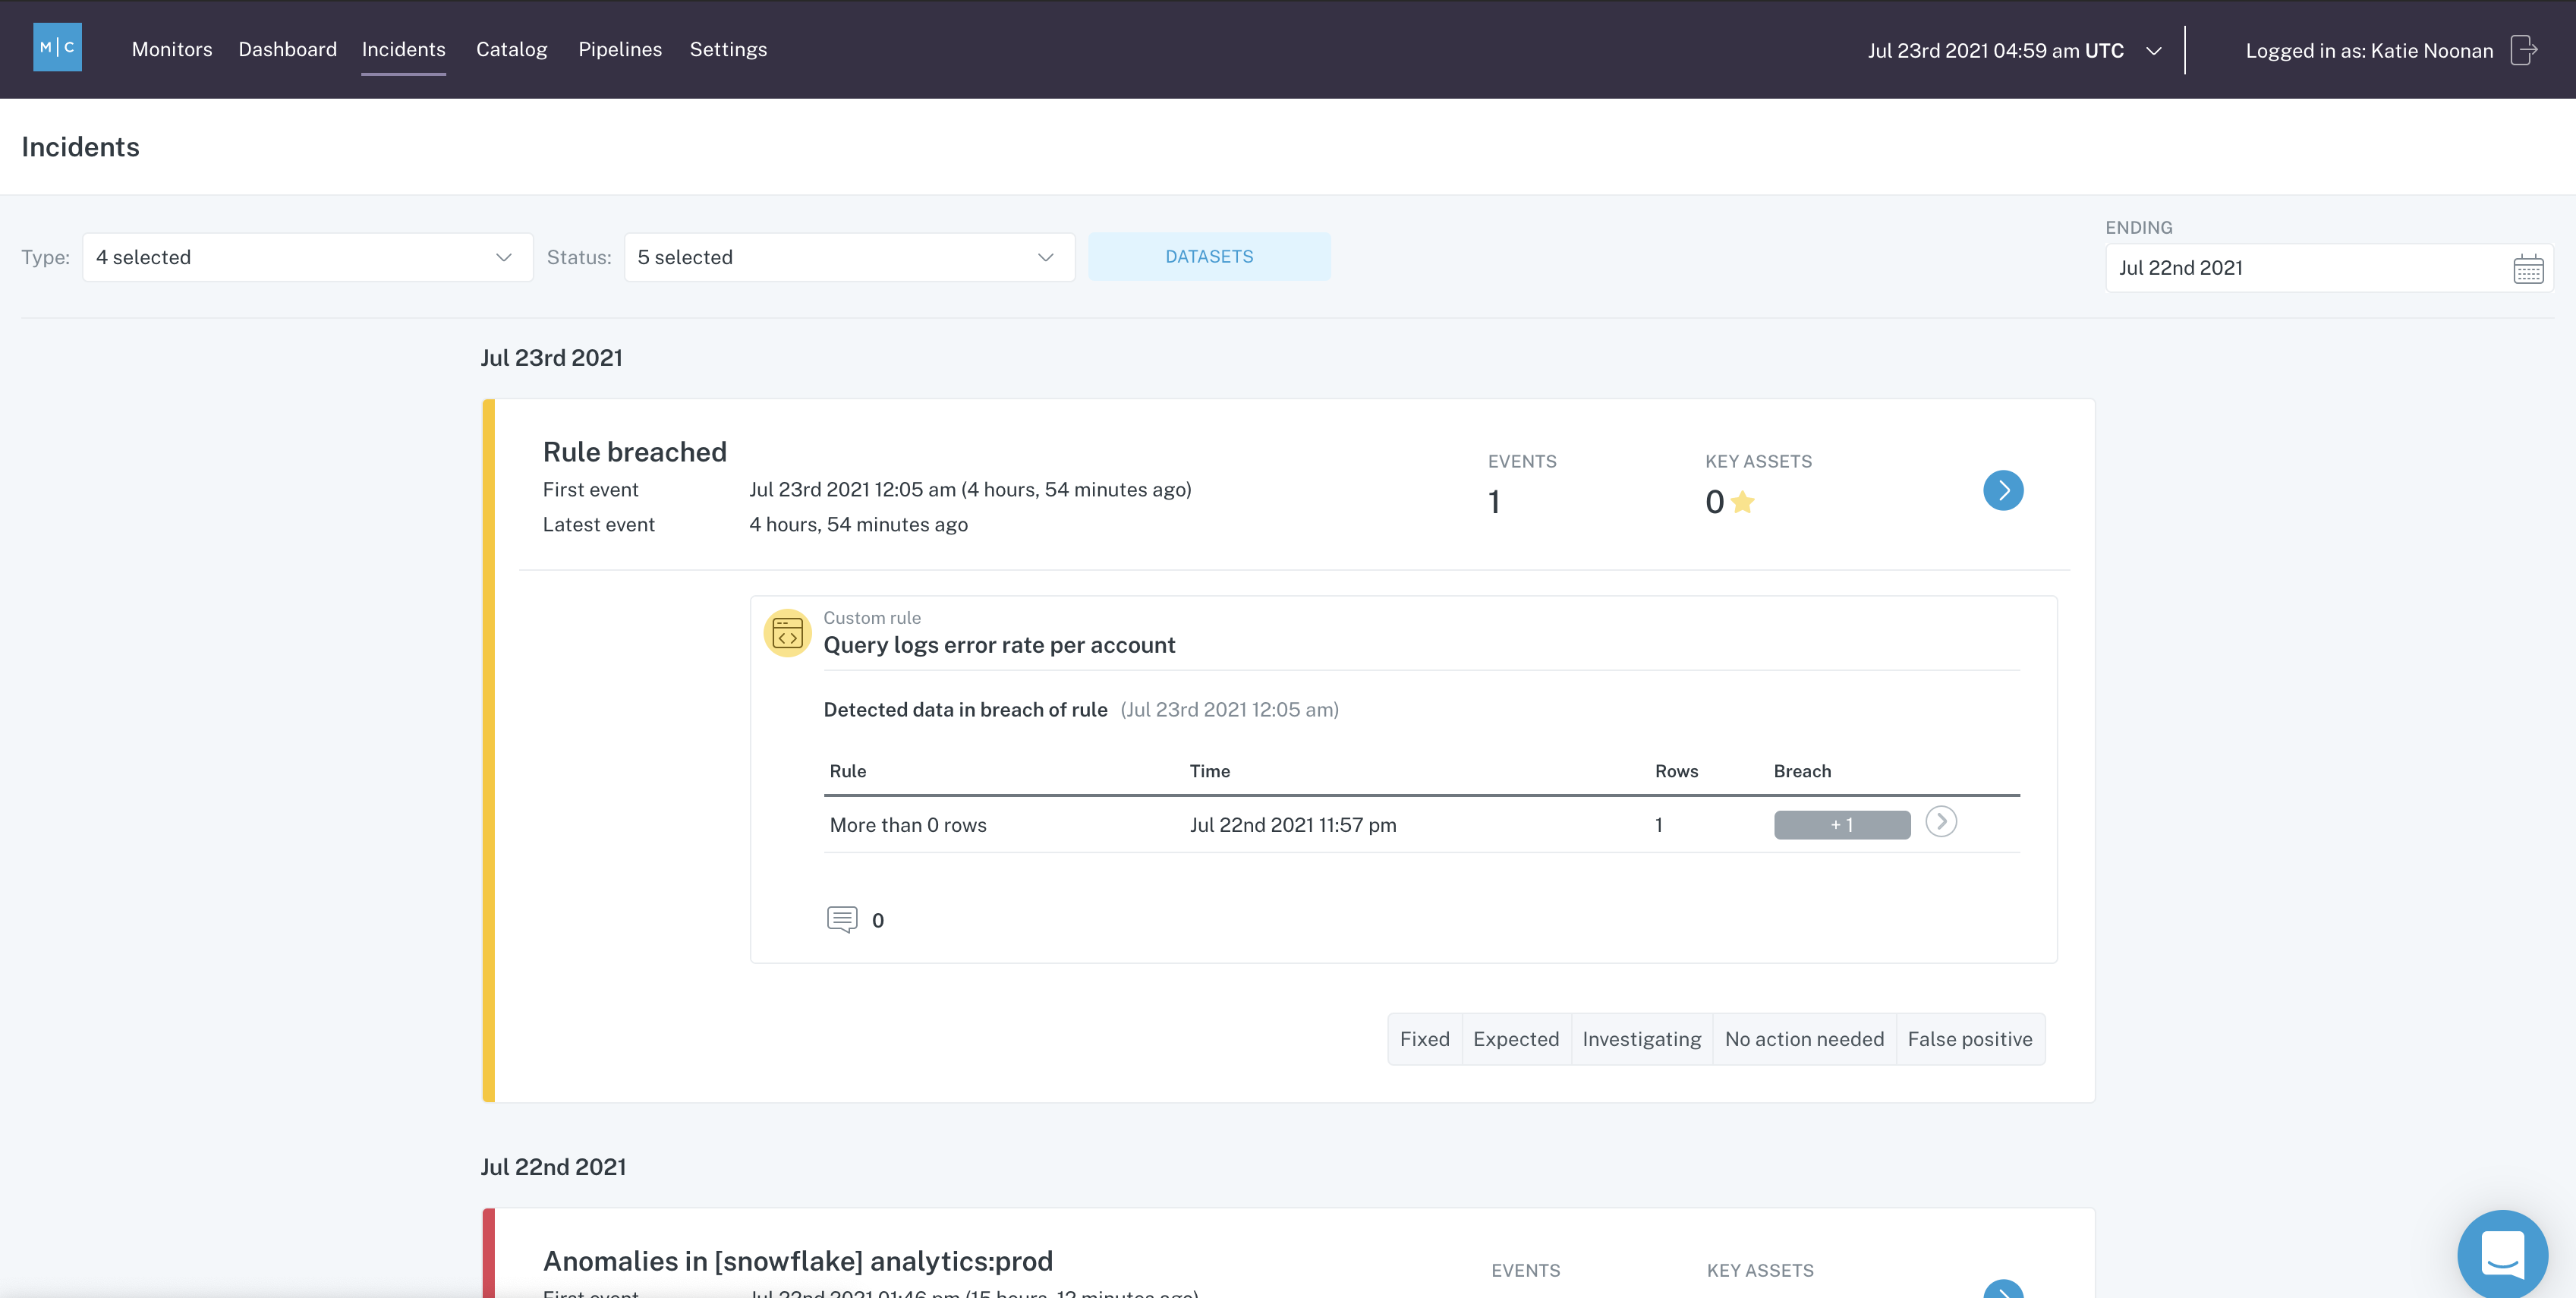Click the gray circled arrow in Breach row
Screen dimensions: 2576x1298
tap(1941, 822)
